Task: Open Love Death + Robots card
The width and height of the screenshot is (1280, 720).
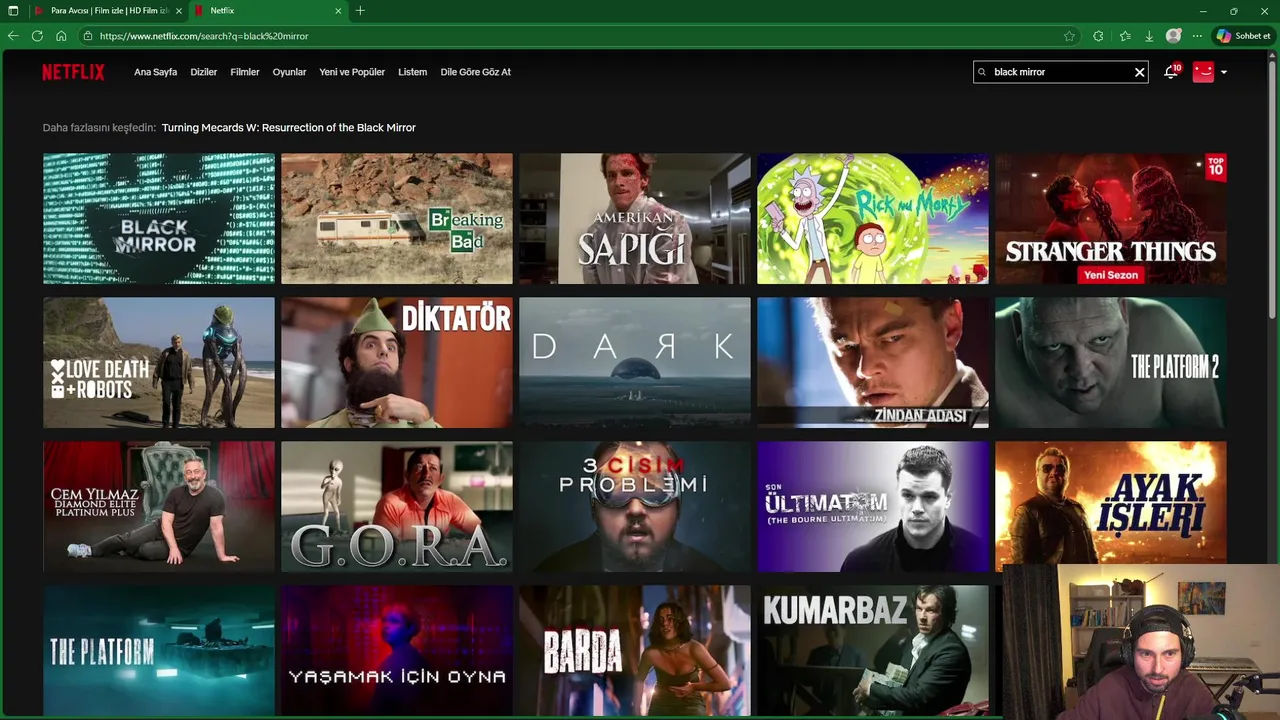Action: (159, 363)
